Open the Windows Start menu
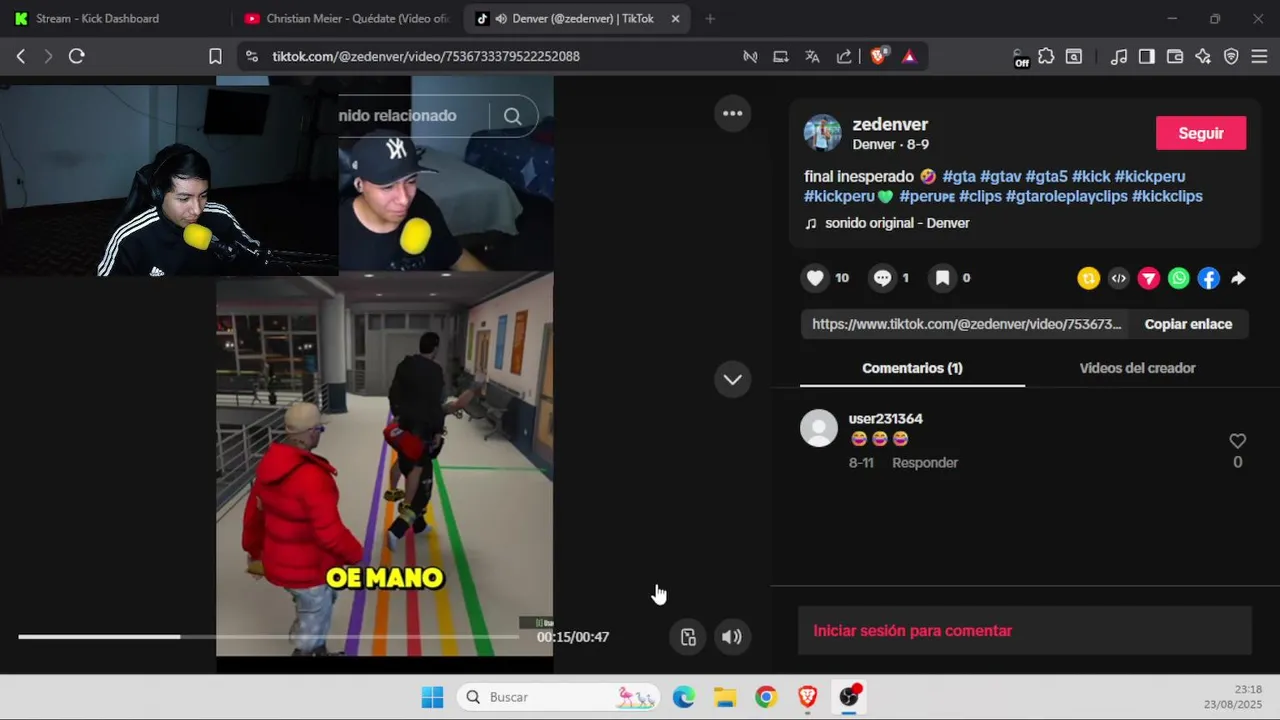 point(432,697)
